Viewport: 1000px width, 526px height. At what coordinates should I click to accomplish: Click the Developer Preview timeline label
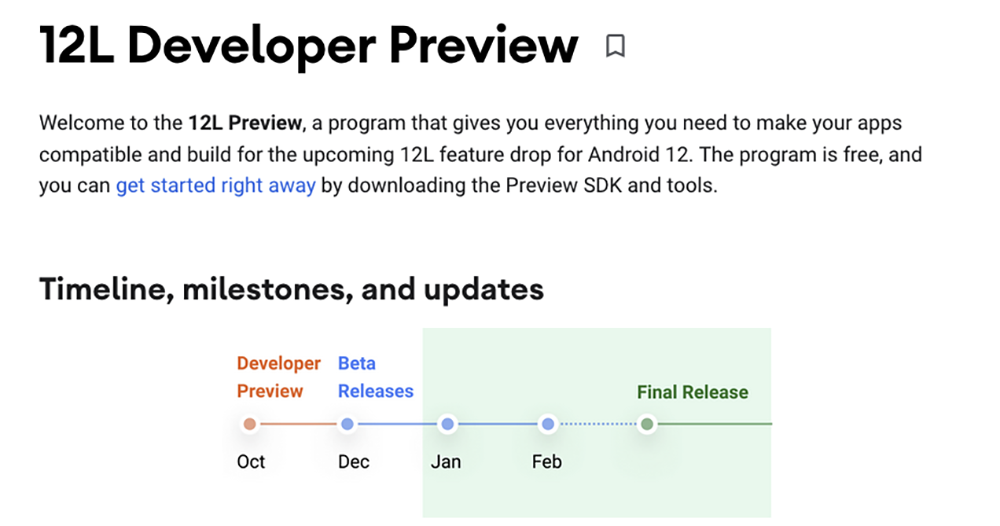pyautogui.click(x=279, y=377)
